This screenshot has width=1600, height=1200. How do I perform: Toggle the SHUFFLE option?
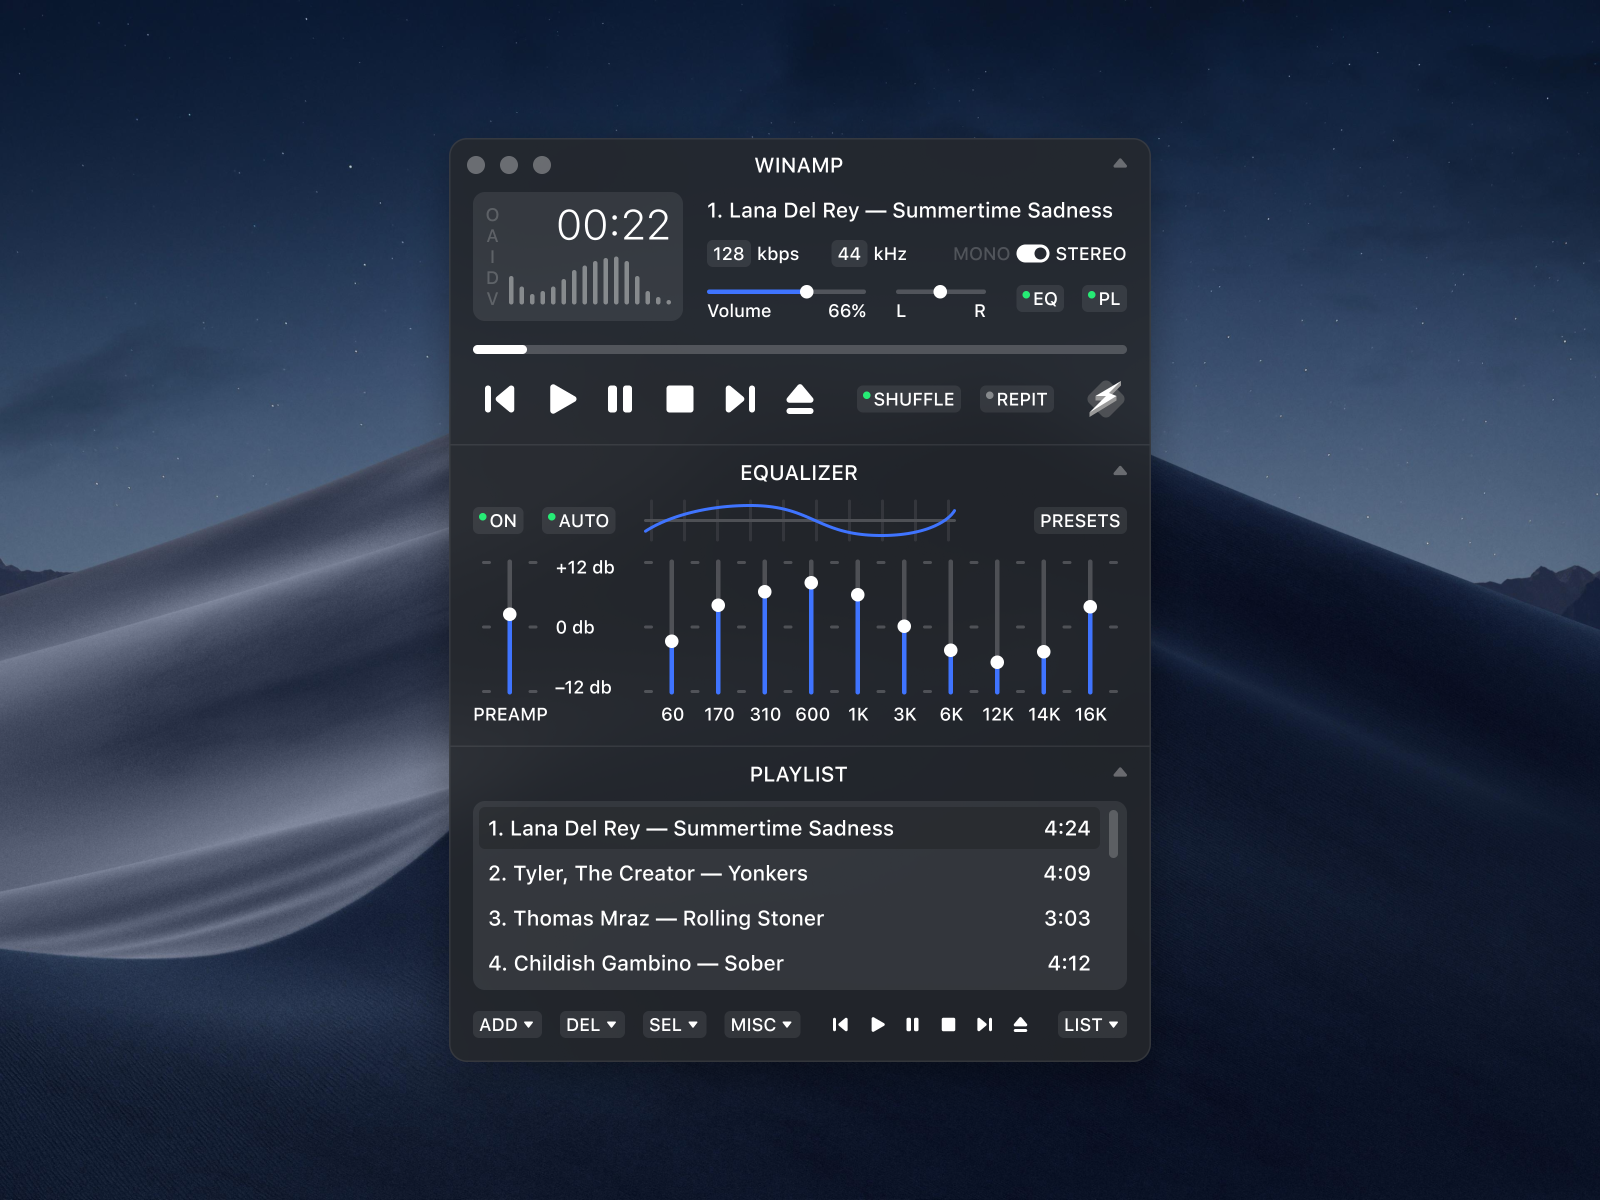coord(908,399)
